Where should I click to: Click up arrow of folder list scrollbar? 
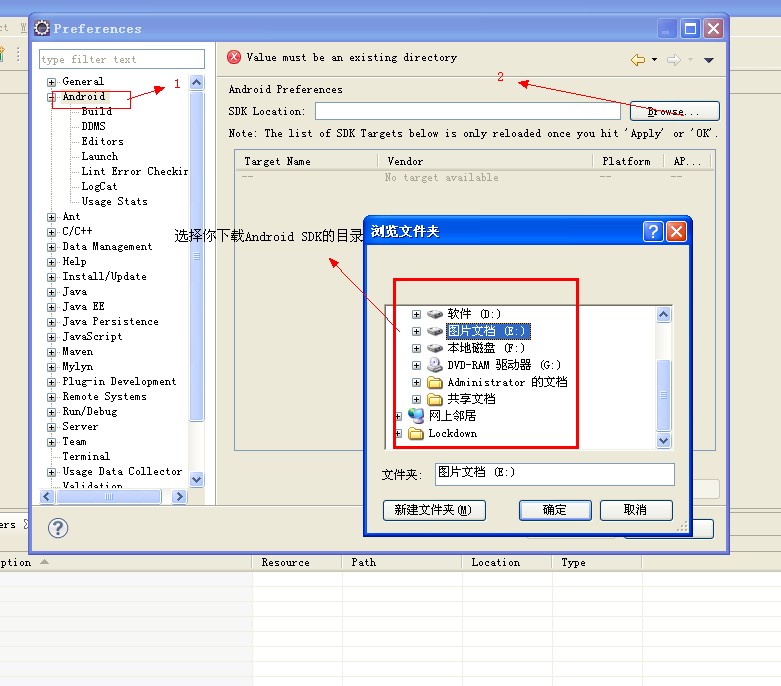point(663,314)
